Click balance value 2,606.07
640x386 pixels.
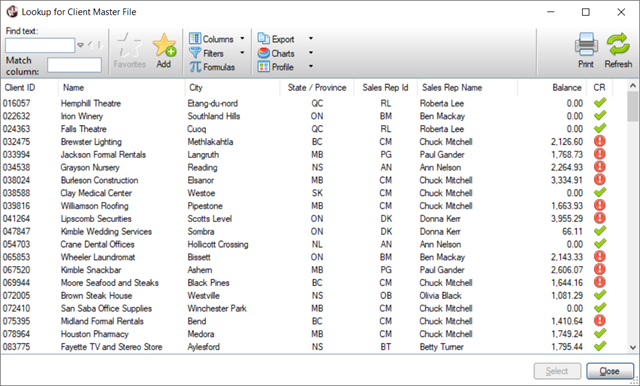pos(567,270)
